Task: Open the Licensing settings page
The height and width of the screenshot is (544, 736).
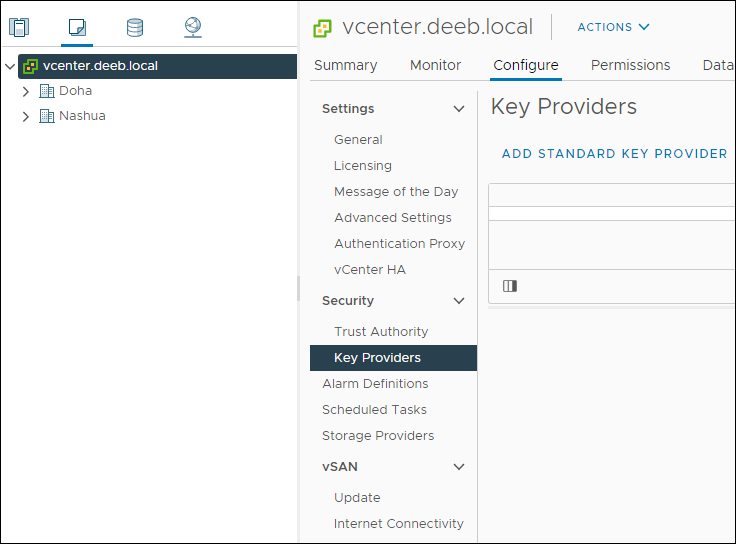Action: coord(363,166)
